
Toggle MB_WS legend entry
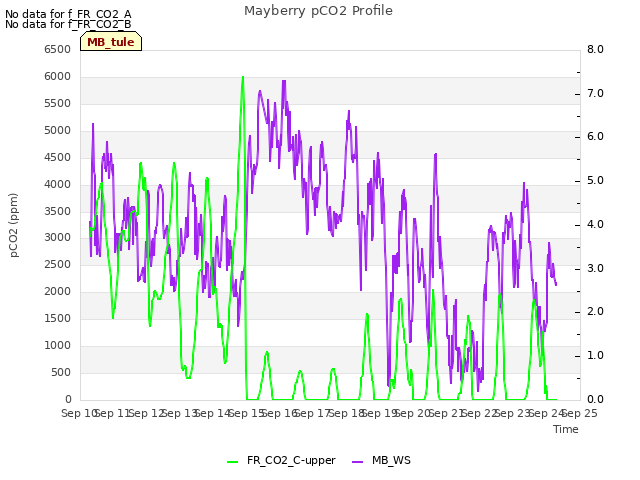click(381, 461)
